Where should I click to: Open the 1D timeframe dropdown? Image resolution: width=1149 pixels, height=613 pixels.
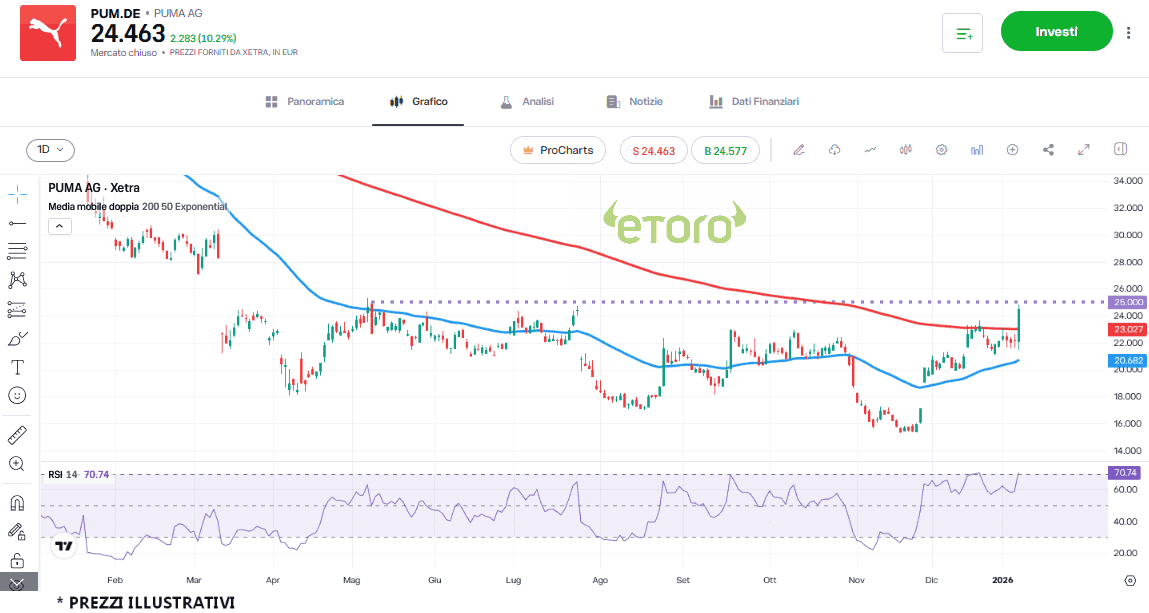tap(50, 150)
